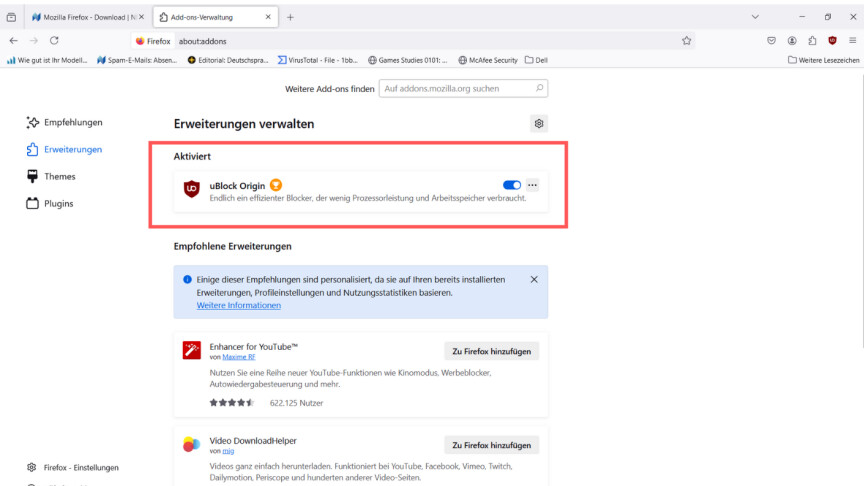
Task: Open the uBlock Origin three-dot options menu
Action: click(x=532, y=185)
